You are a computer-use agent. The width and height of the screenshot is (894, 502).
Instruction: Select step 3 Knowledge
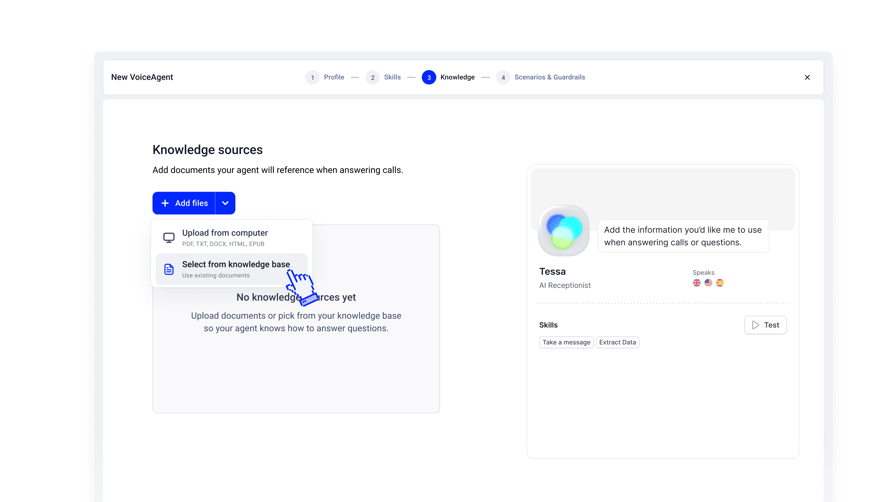click(x=449, y=77)
